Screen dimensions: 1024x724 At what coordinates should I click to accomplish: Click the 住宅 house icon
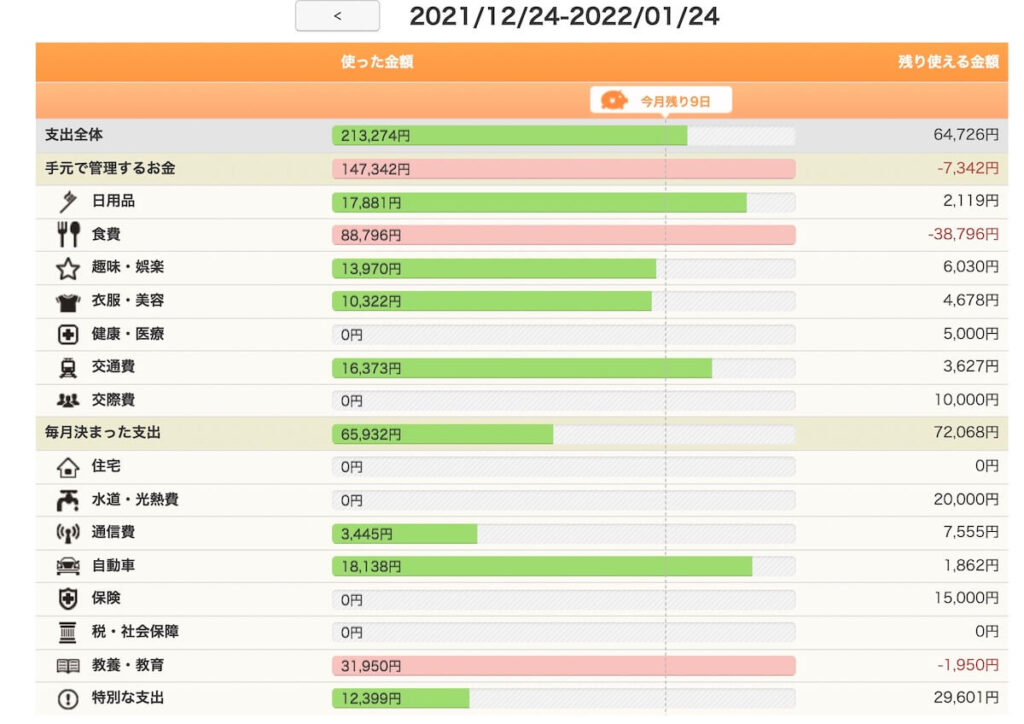pyautogui.click(x=68, y=467)
